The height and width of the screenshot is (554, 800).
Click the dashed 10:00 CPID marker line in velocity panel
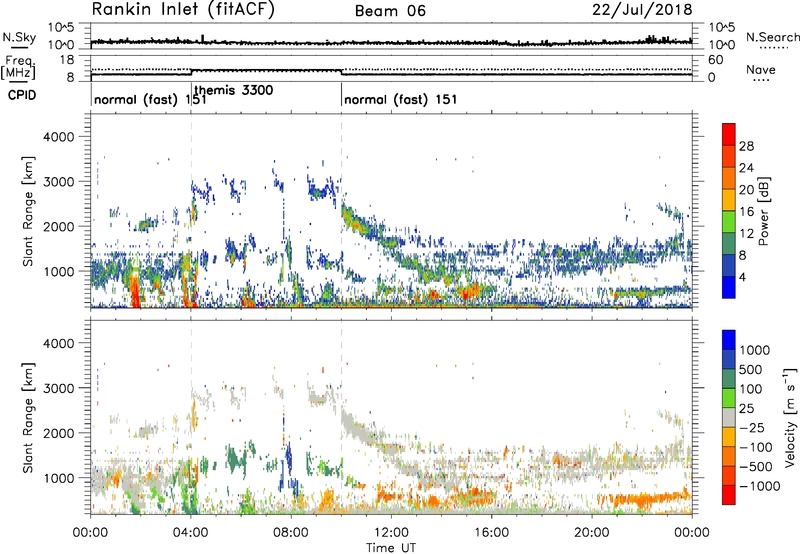[341, 417]
